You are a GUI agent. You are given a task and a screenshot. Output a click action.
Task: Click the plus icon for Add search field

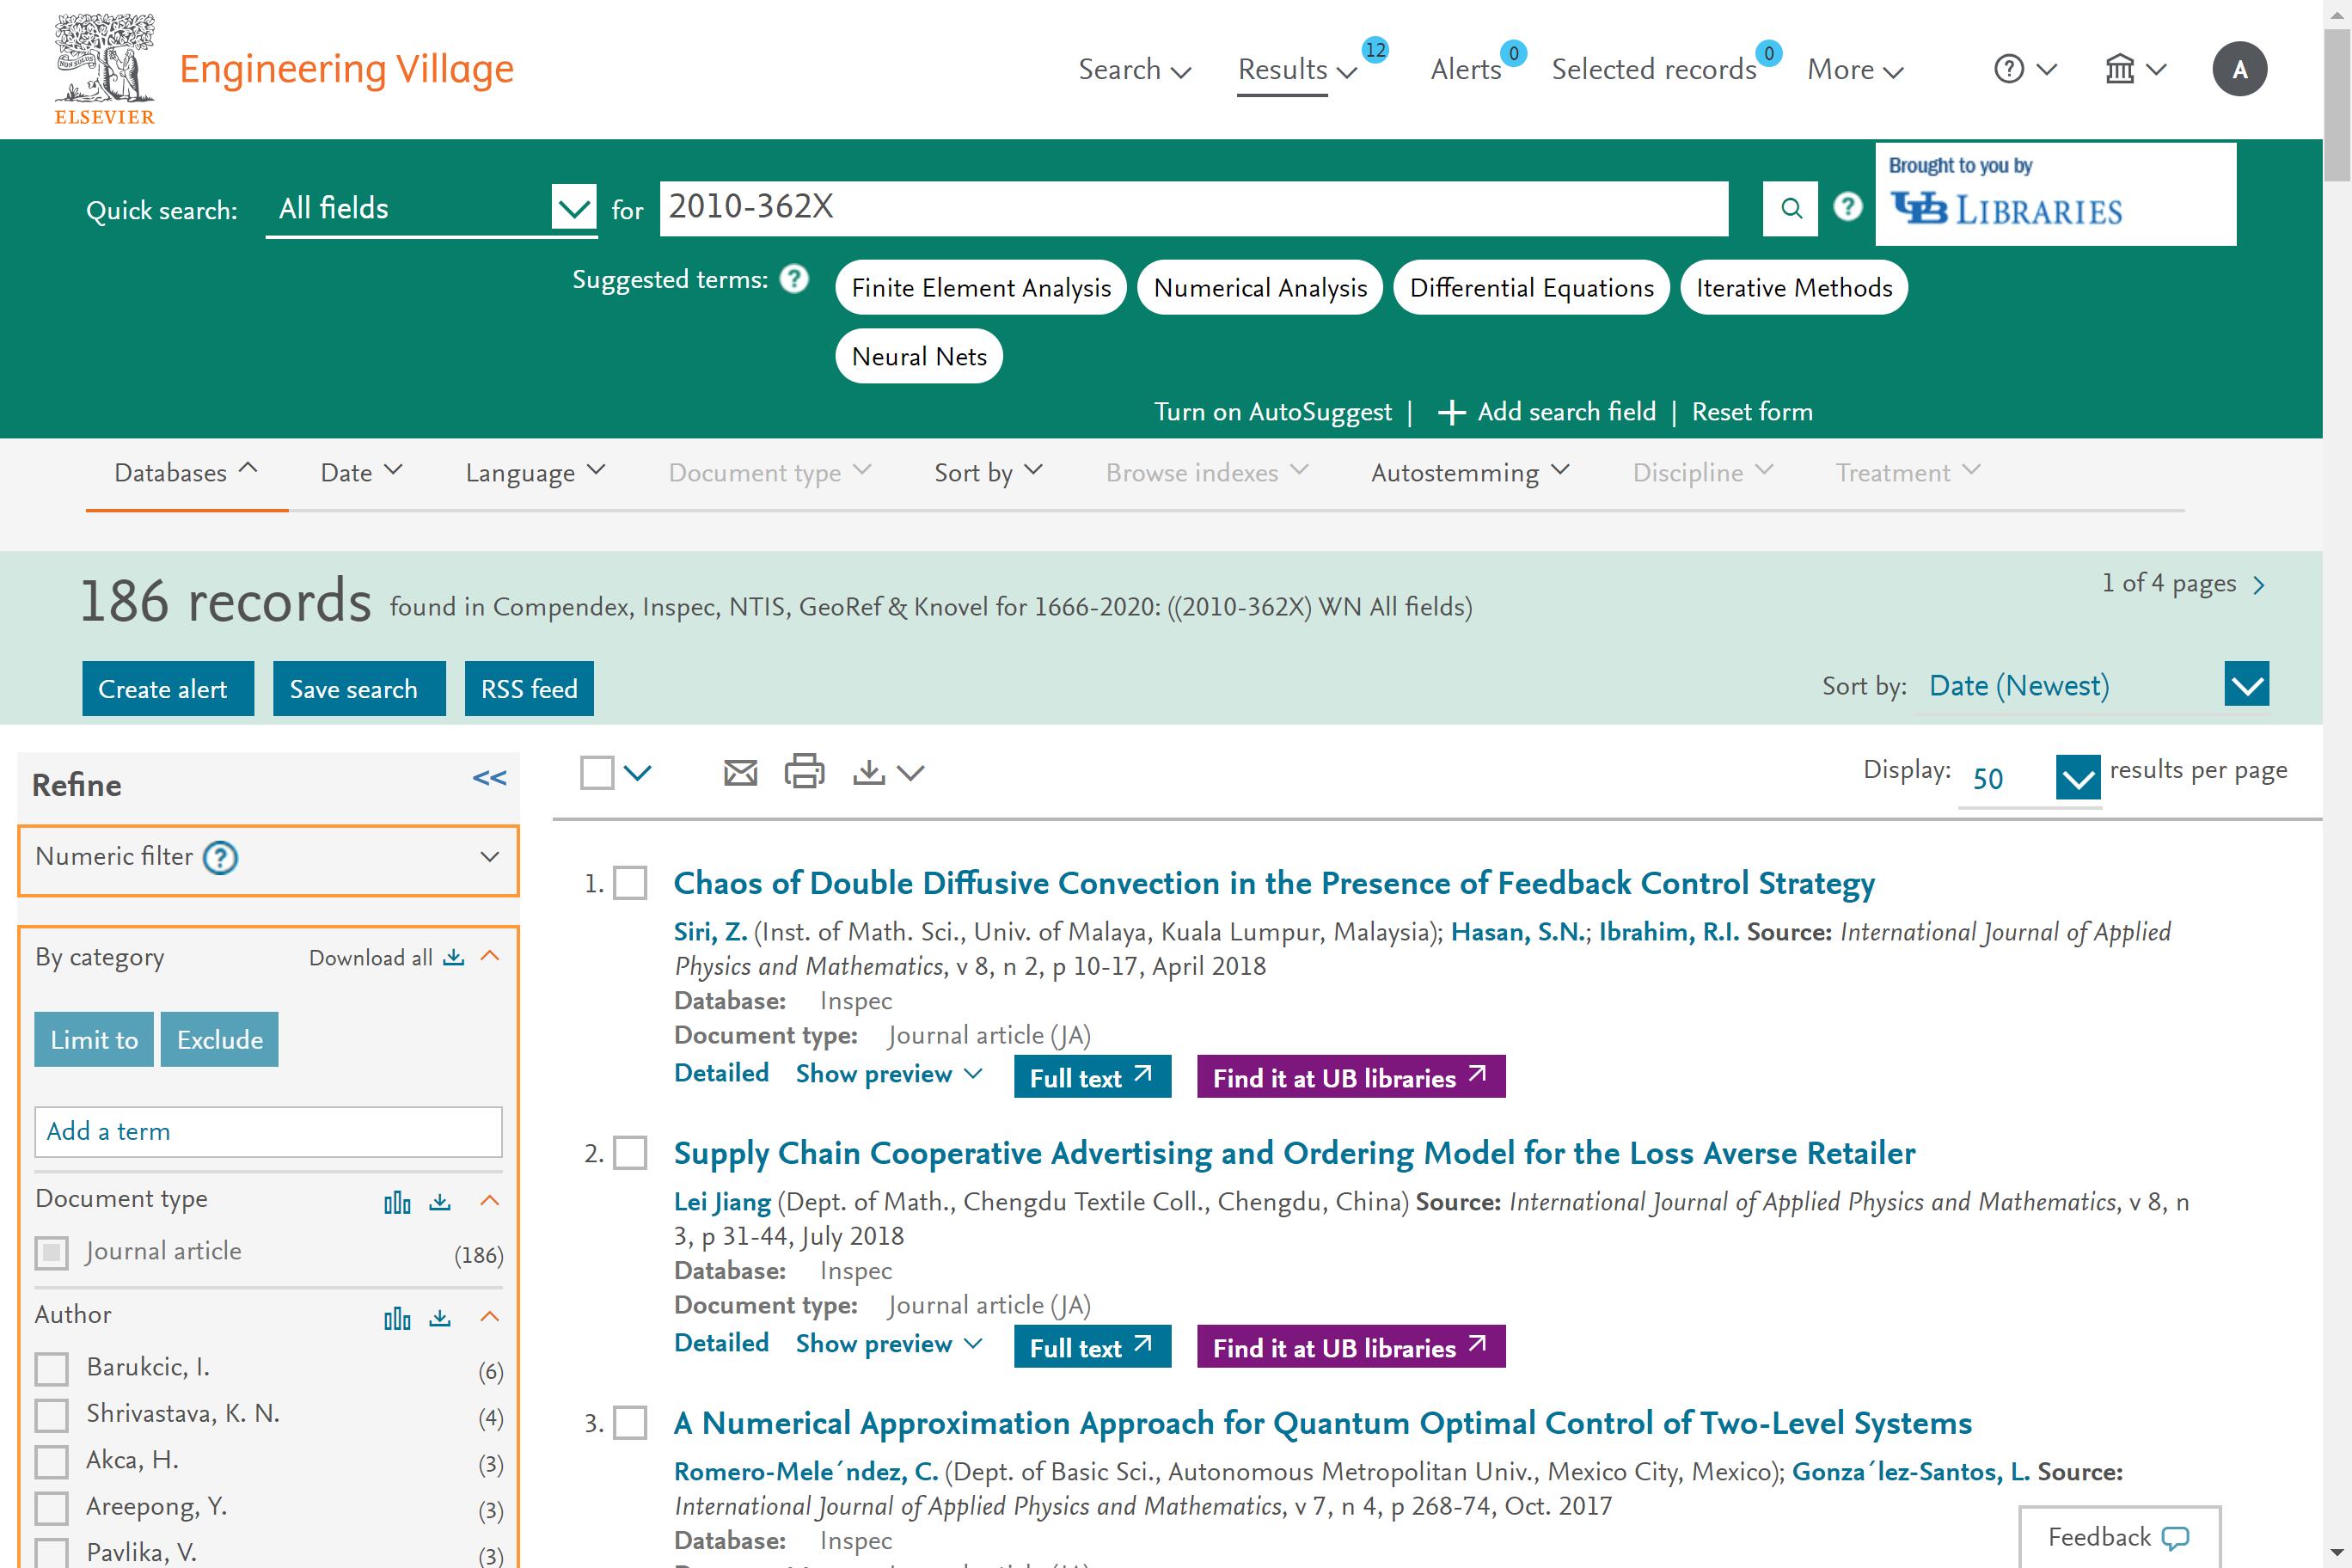tap(1451, 412)
